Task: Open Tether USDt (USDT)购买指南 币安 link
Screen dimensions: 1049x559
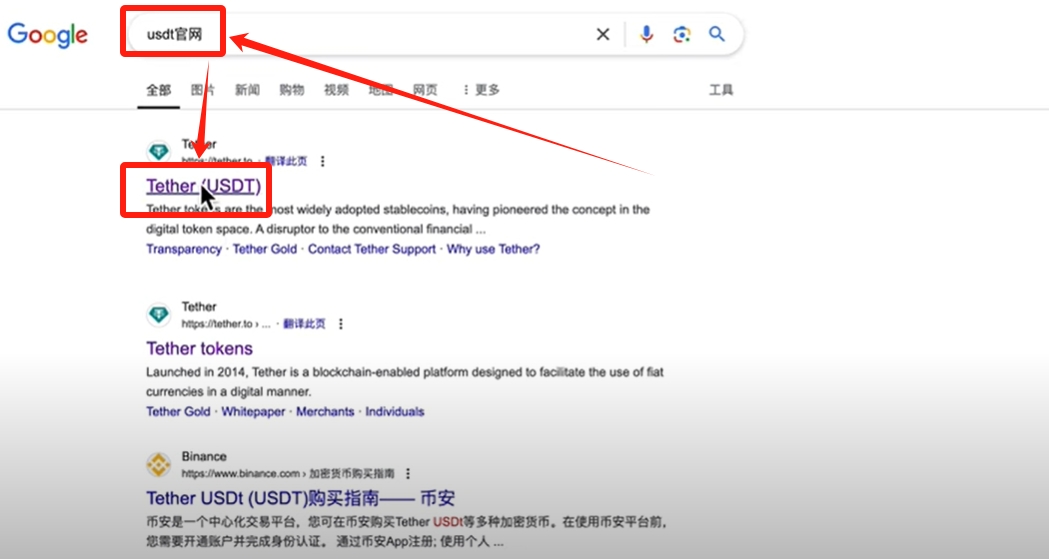Action: point(300,498)
